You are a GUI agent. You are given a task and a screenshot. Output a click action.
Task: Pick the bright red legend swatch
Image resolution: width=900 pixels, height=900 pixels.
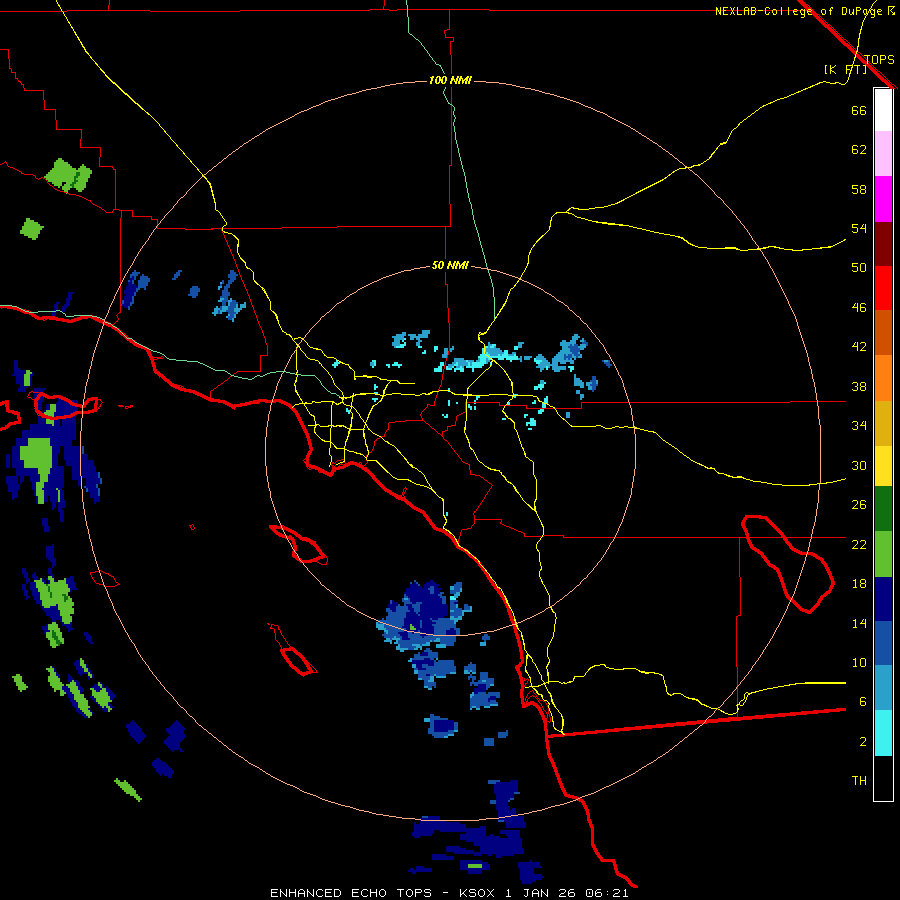click(x=883, y=288)
